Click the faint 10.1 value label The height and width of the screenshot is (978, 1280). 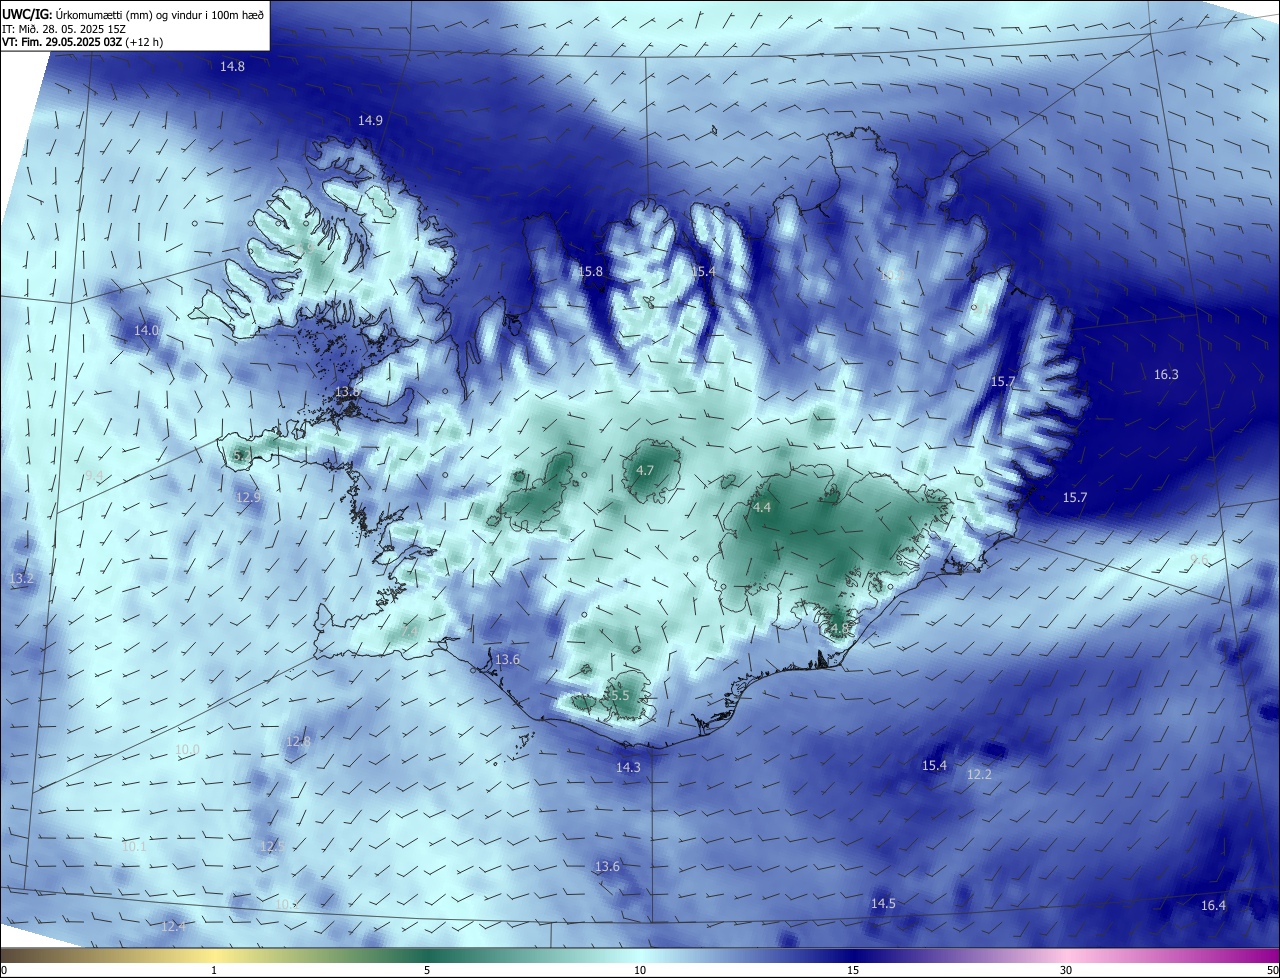click(x=134, y=847)
